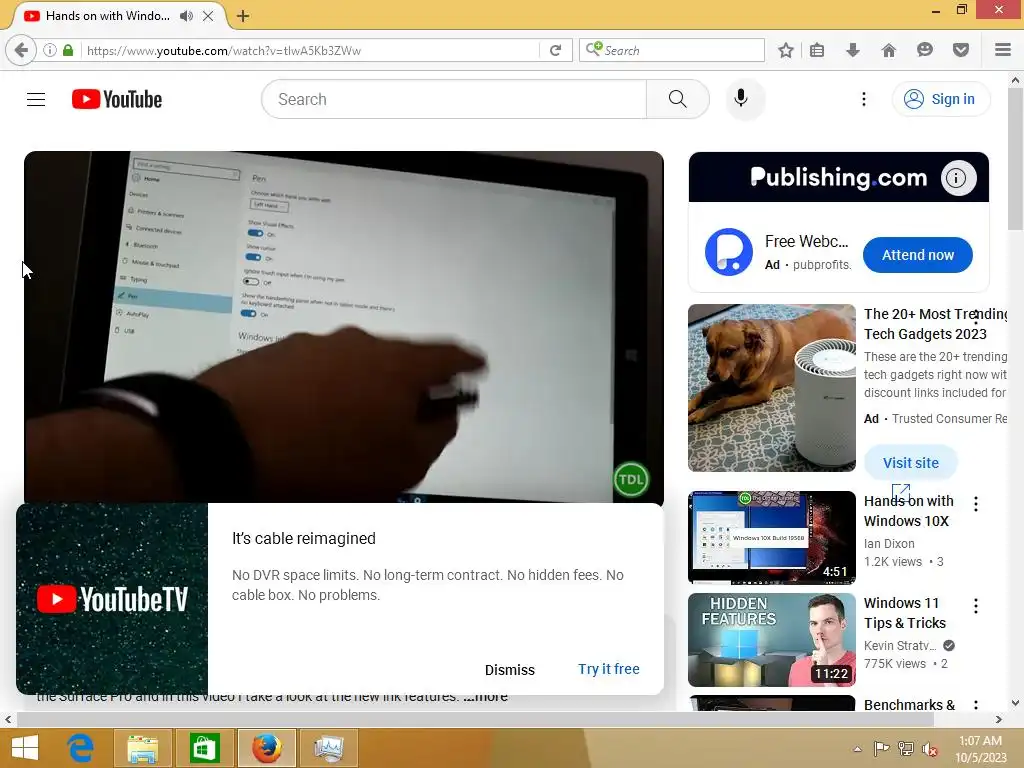Screen dimensions: 1024x768
Task: Show hidden system tray icons
Action: tap(857, 749)
